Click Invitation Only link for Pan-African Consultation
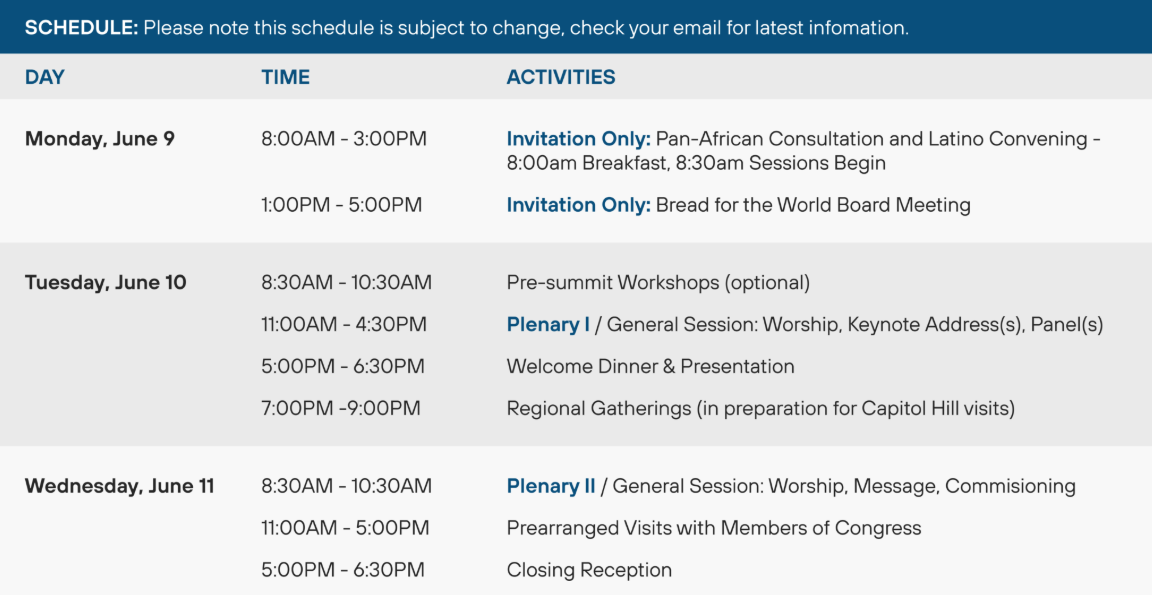 point(579,139)
